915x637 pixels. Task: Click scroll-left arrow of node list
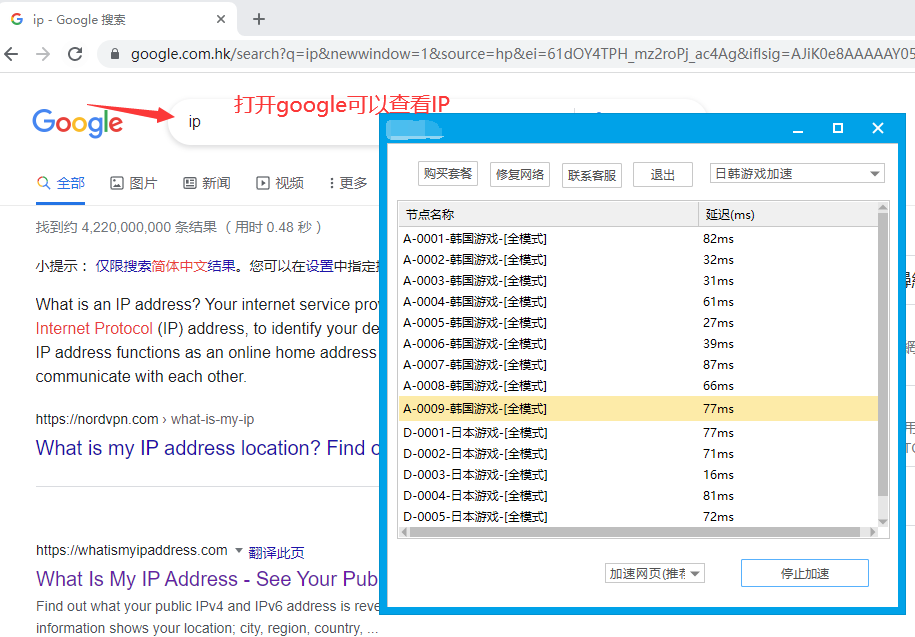(x=404, y=532)
